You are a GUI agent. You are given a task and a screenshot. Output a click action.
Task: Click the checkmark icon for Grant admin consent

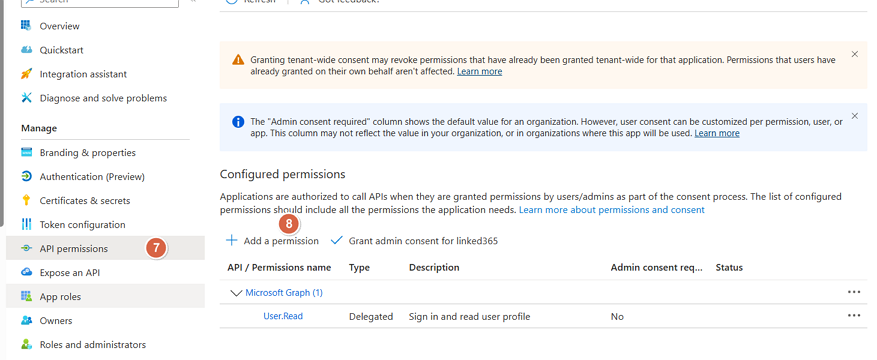click(336, 241)
